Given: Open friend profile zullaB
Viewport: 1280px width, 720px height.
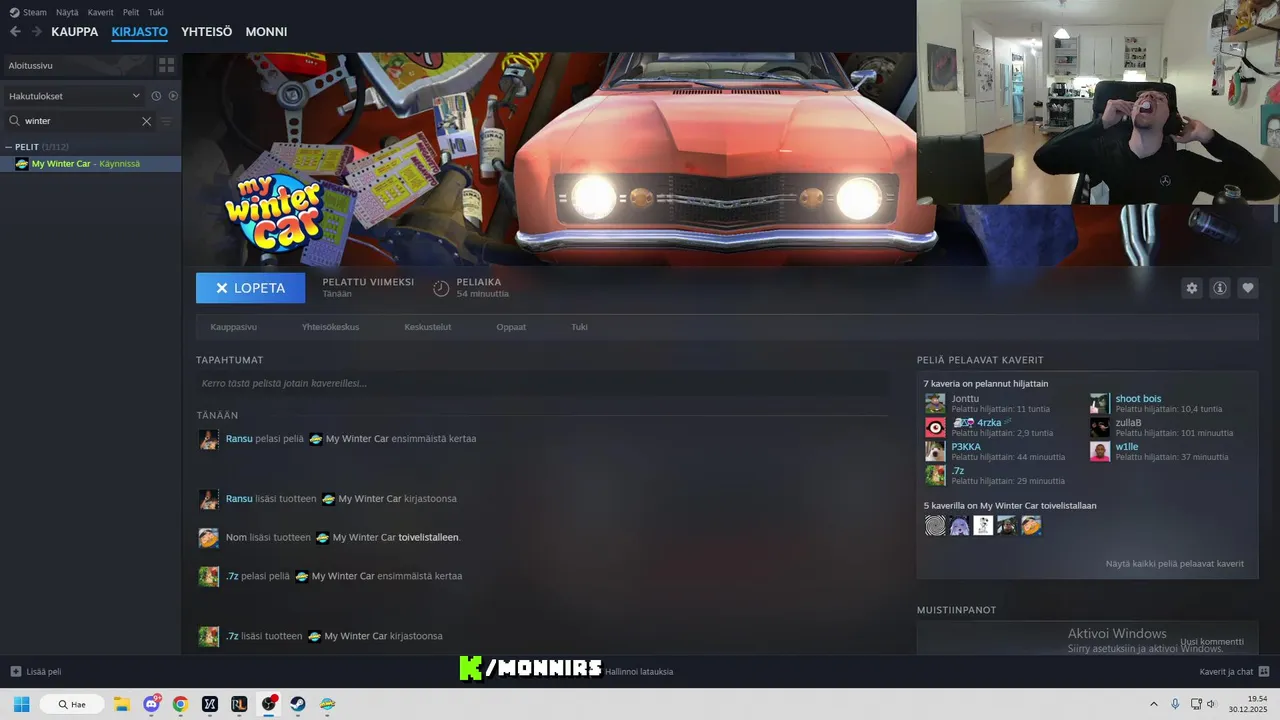Looking at the screenshot, I should [x=1129, y=423].
